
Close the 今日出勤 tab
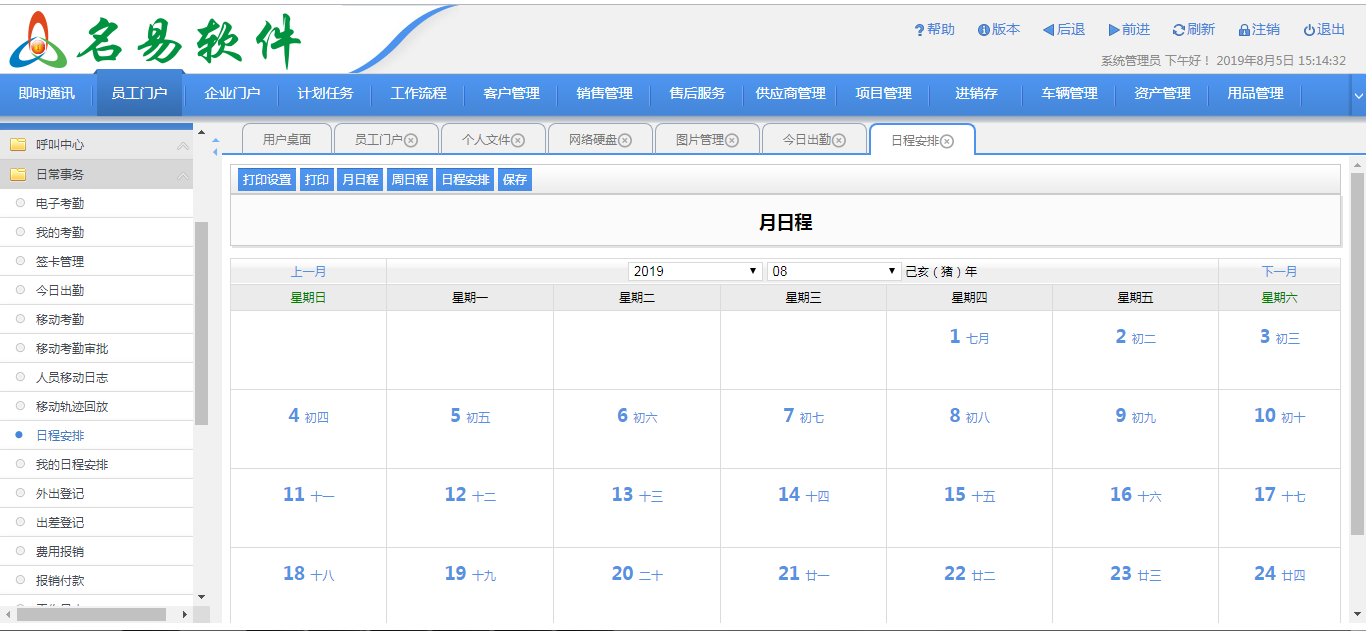(839, 141)
